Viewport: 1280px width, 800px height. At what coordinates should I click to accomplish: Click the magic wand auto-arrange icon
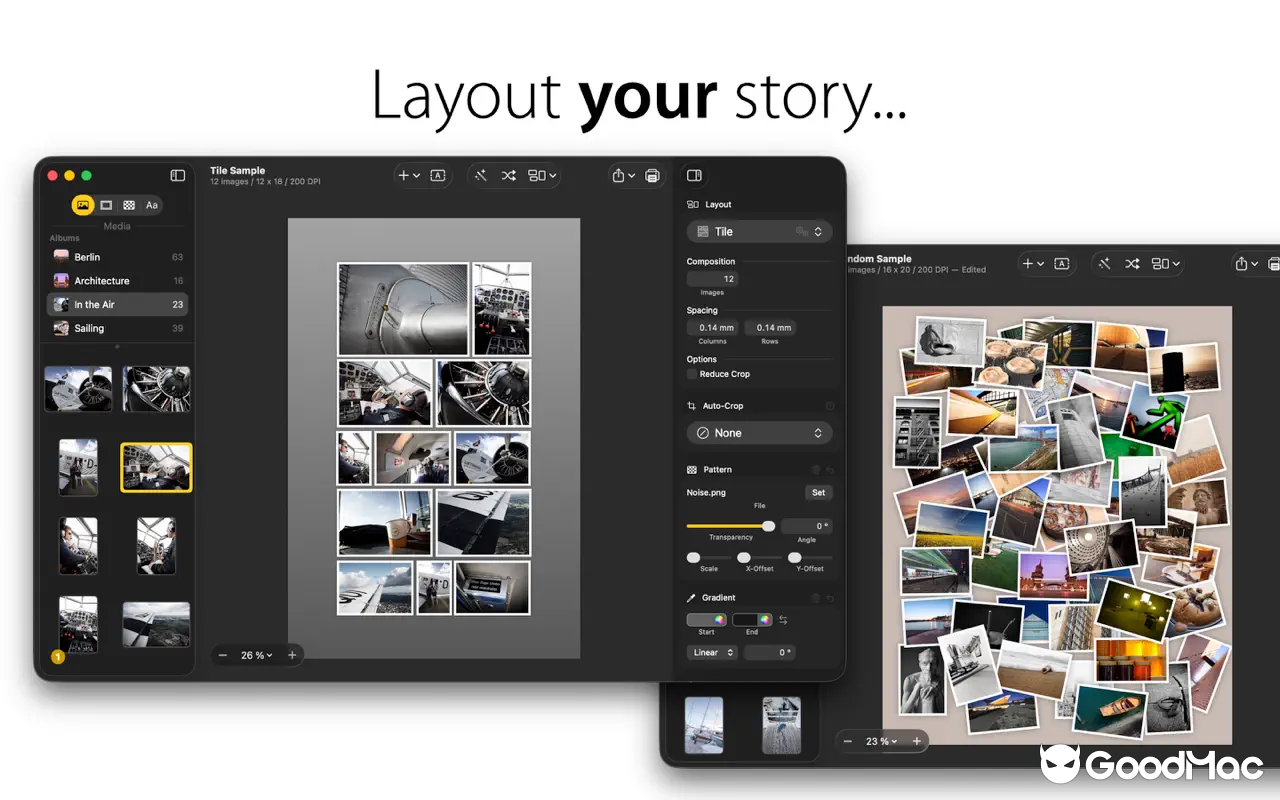click(x=480, y=175)
